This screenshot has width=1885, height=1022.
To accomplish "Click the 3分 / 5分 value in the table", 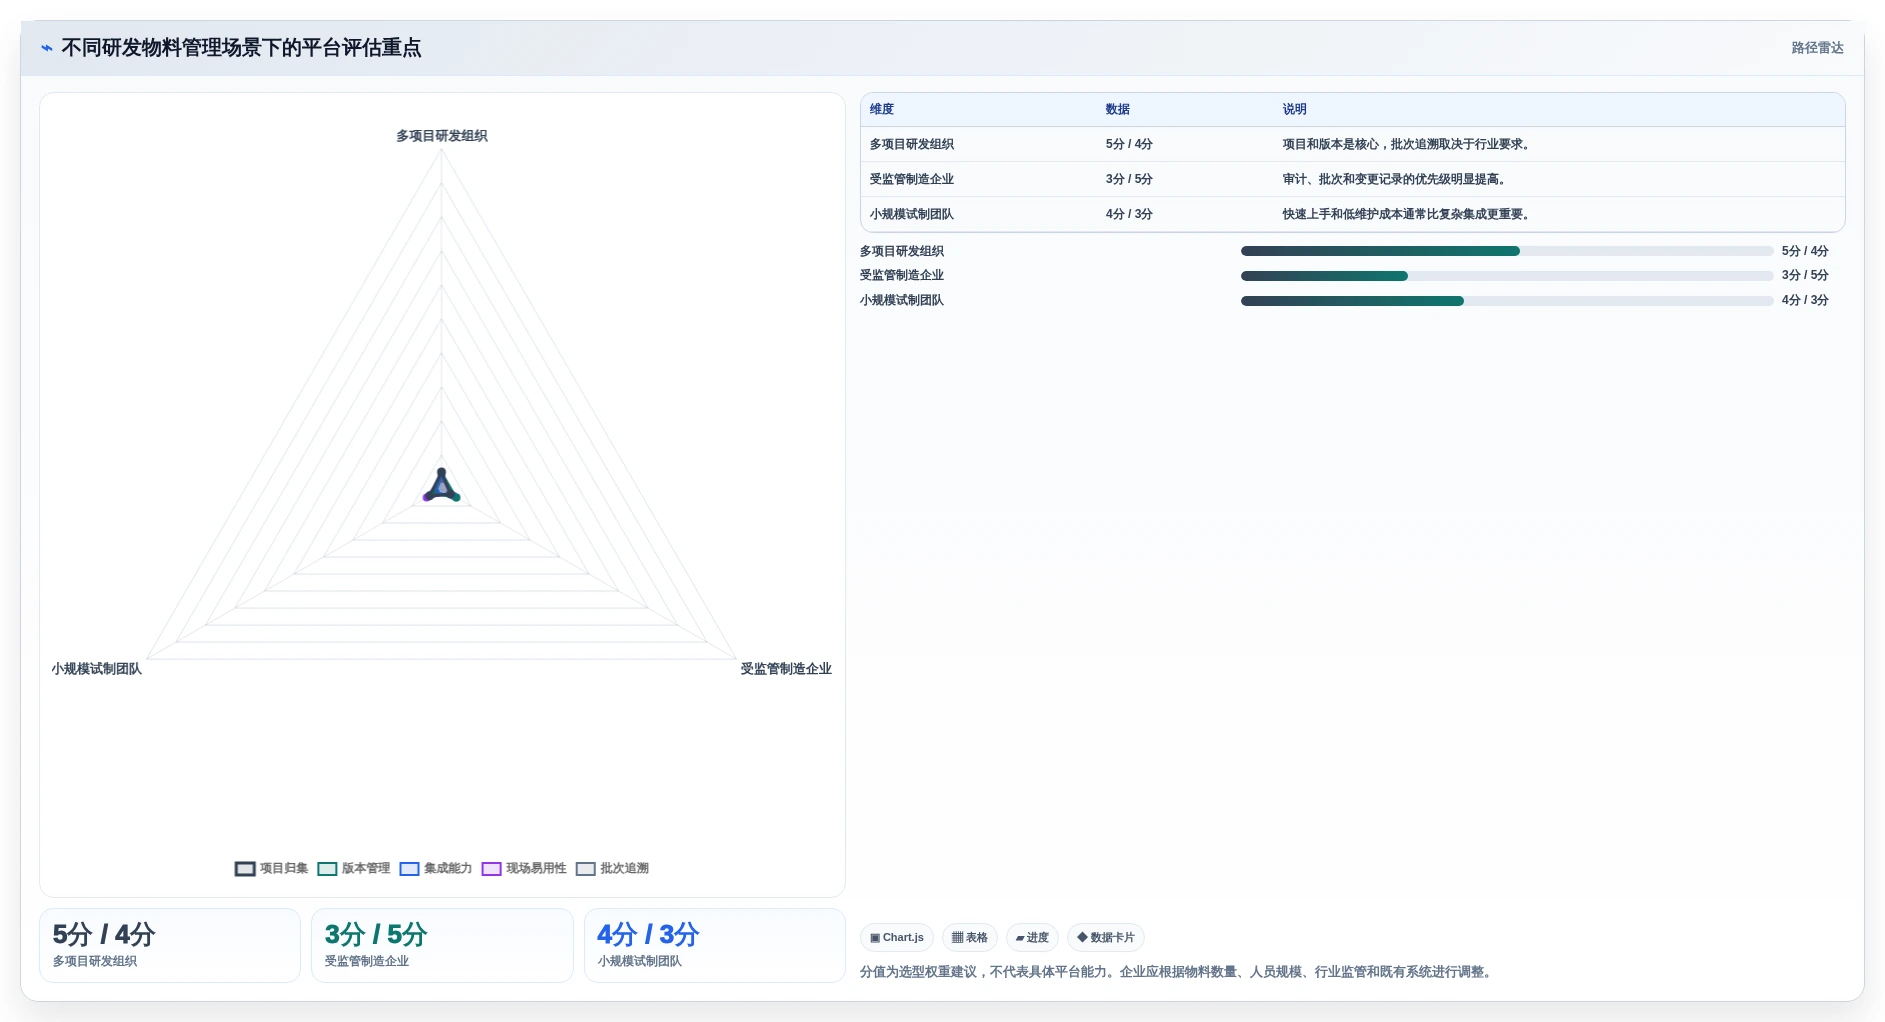I will pos(1129,180).
